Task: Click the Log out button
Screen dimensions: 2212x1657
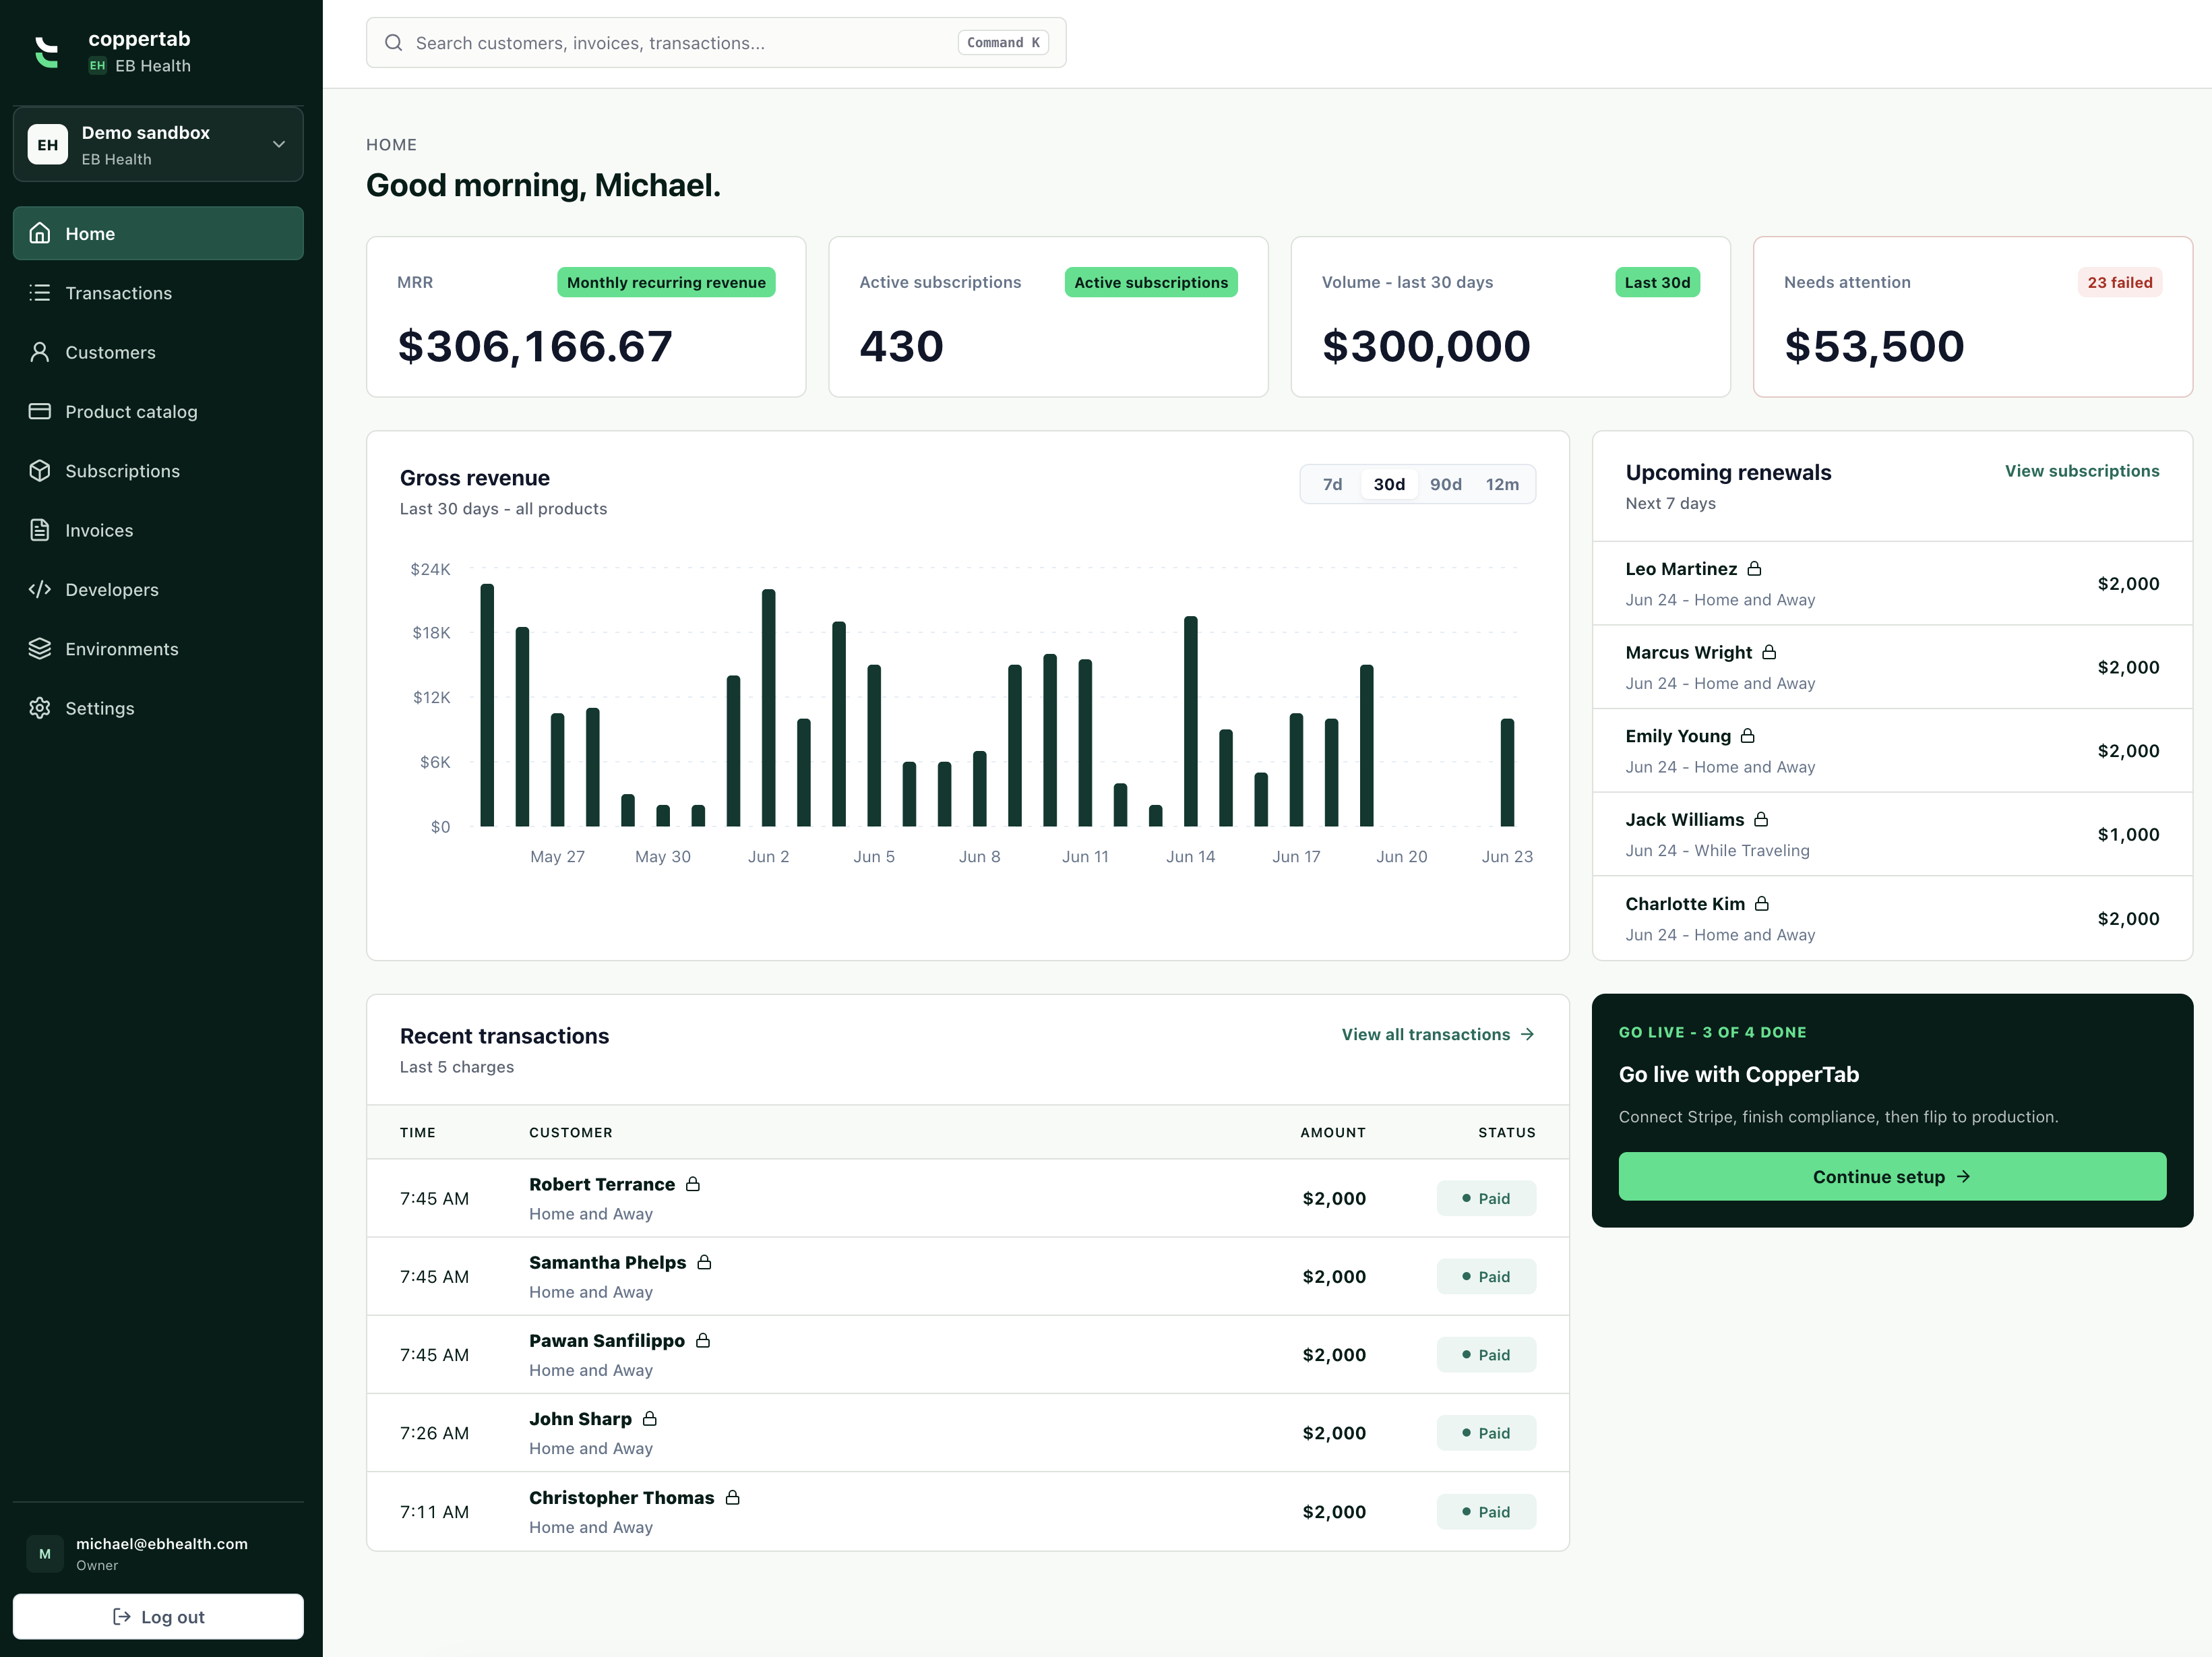Action: click(158, 1616)
